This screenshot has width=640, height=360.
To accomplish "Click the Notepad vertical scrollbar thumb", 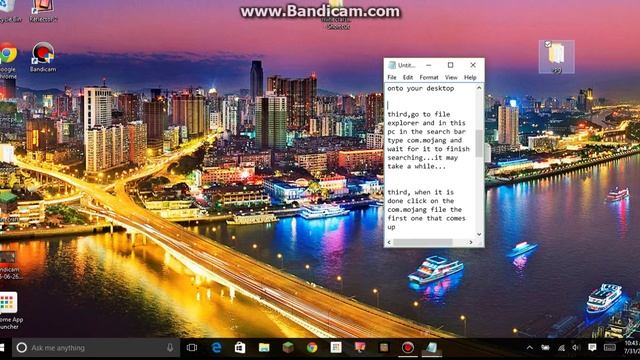I will (x=479, y=143).
